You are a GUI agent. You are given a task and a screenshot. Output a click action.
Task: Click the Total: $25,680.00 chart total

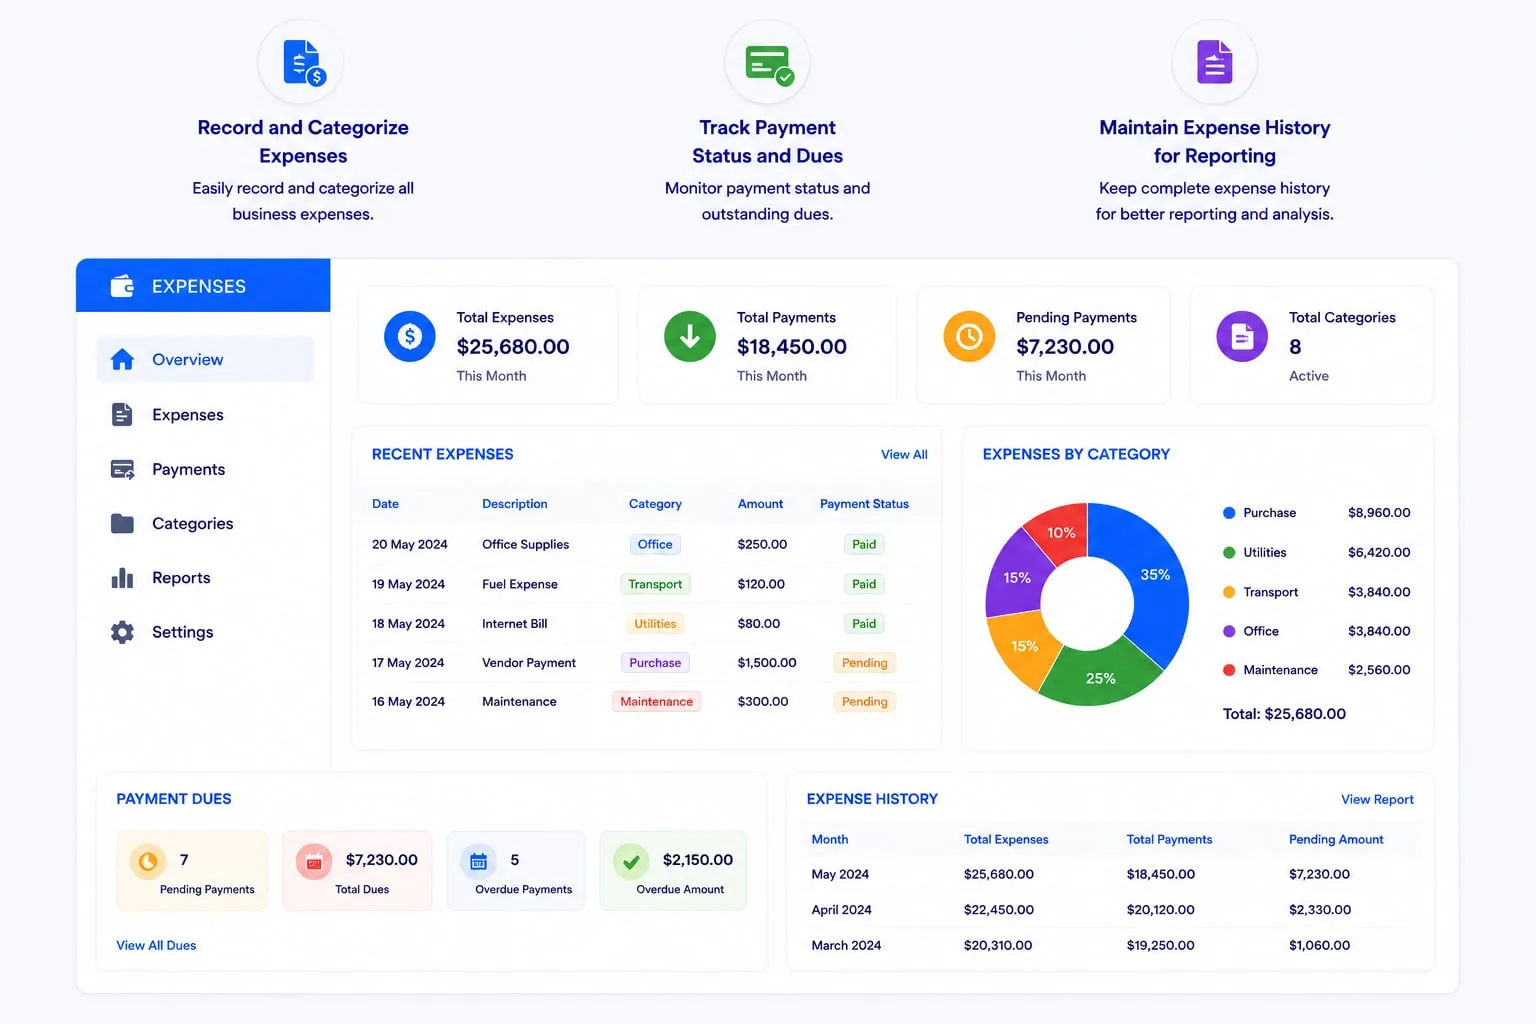coord(1284,714)
